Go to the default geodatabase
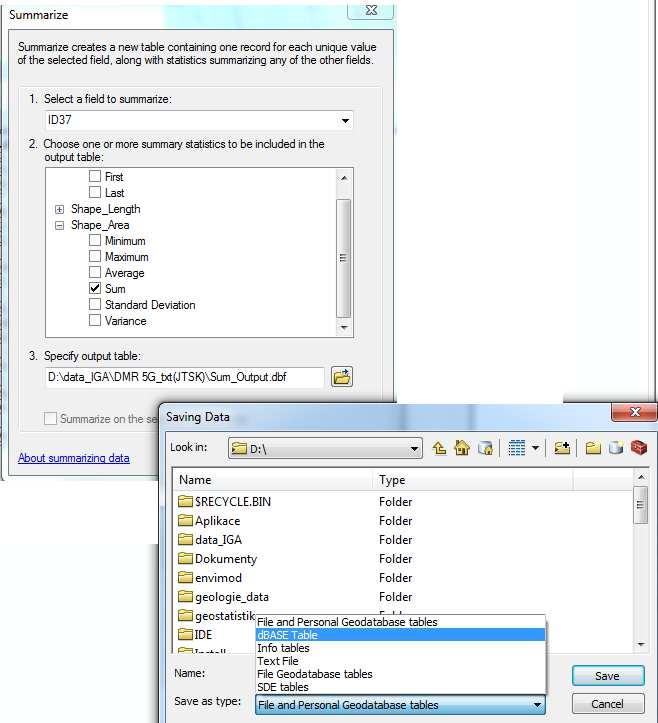 click(485, 448)
